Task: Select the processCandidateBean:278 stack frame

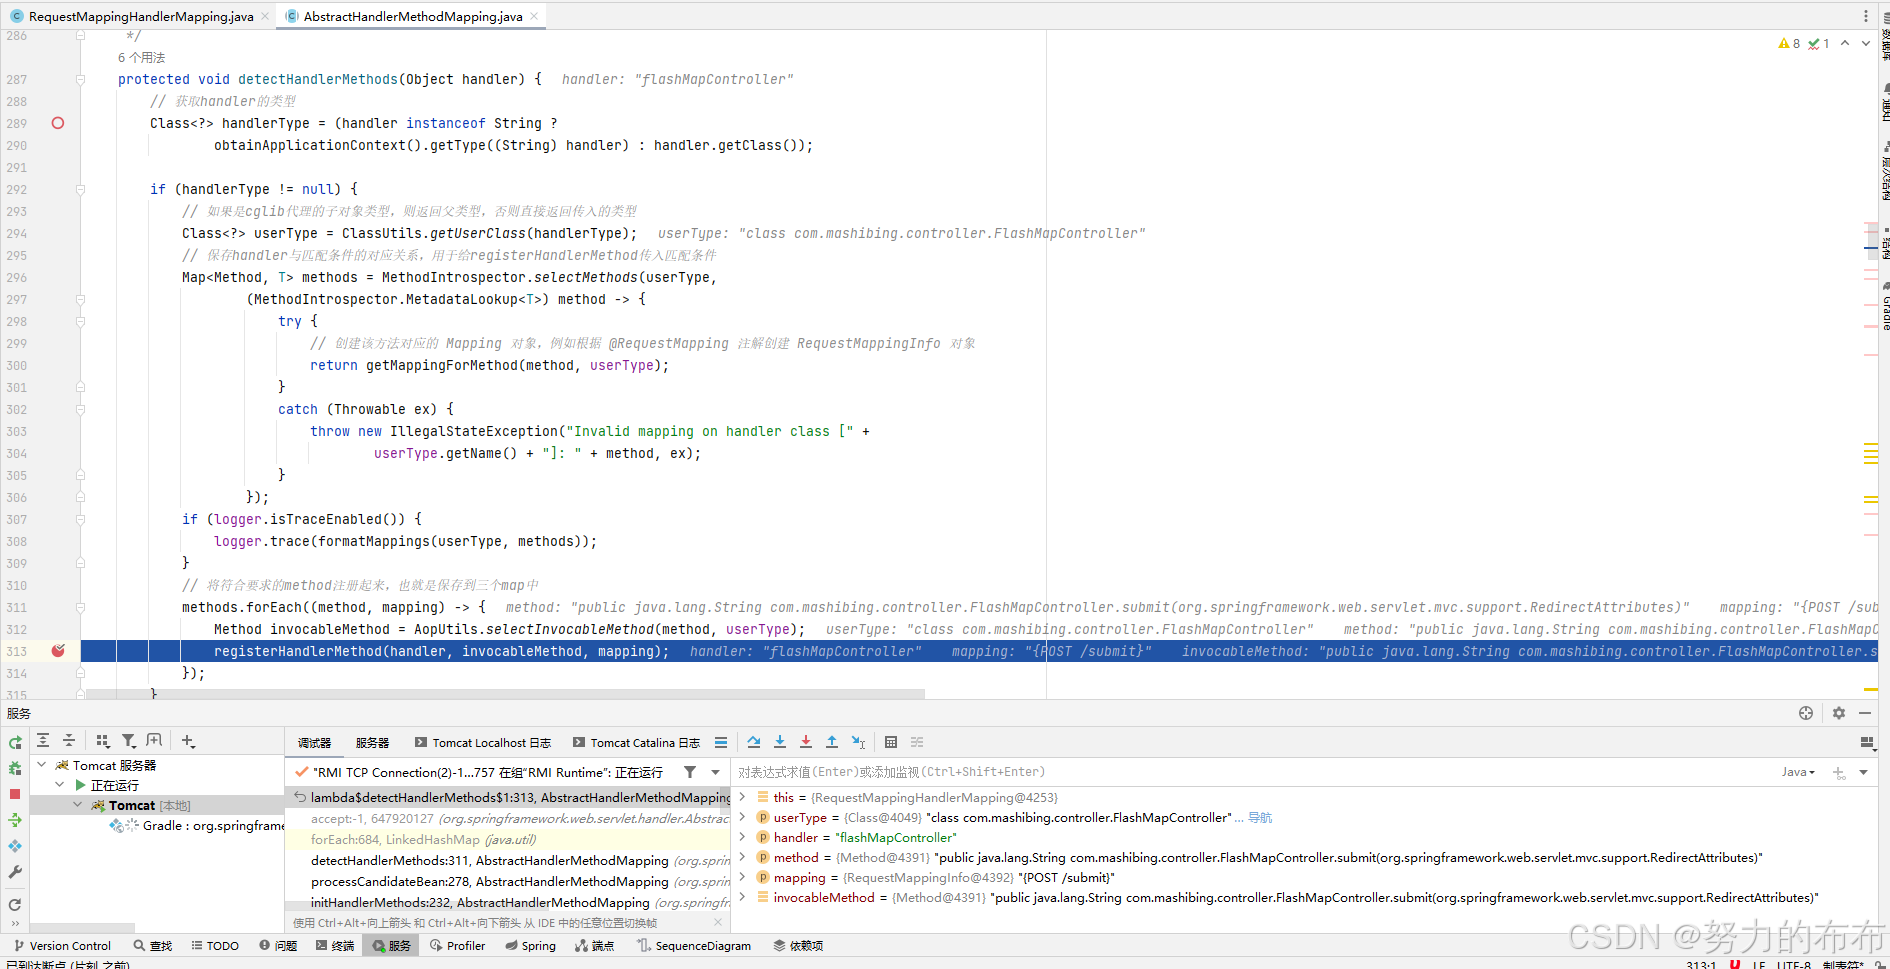Action: coord(508,881)
